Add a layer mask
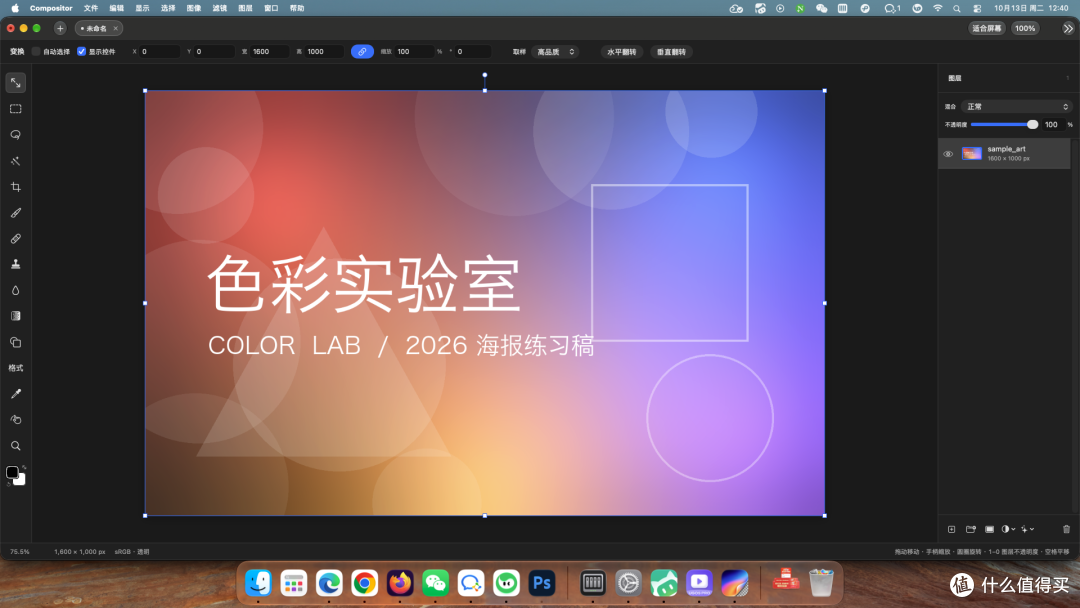Screen dimensions: 1080x608 [x=989, y=530]
